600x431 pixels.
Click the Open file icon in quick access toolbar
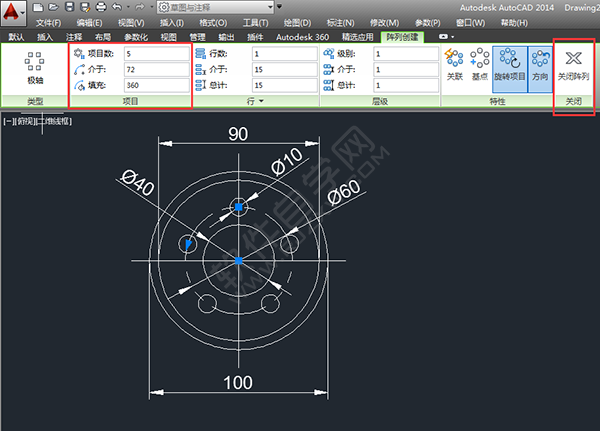52,7
